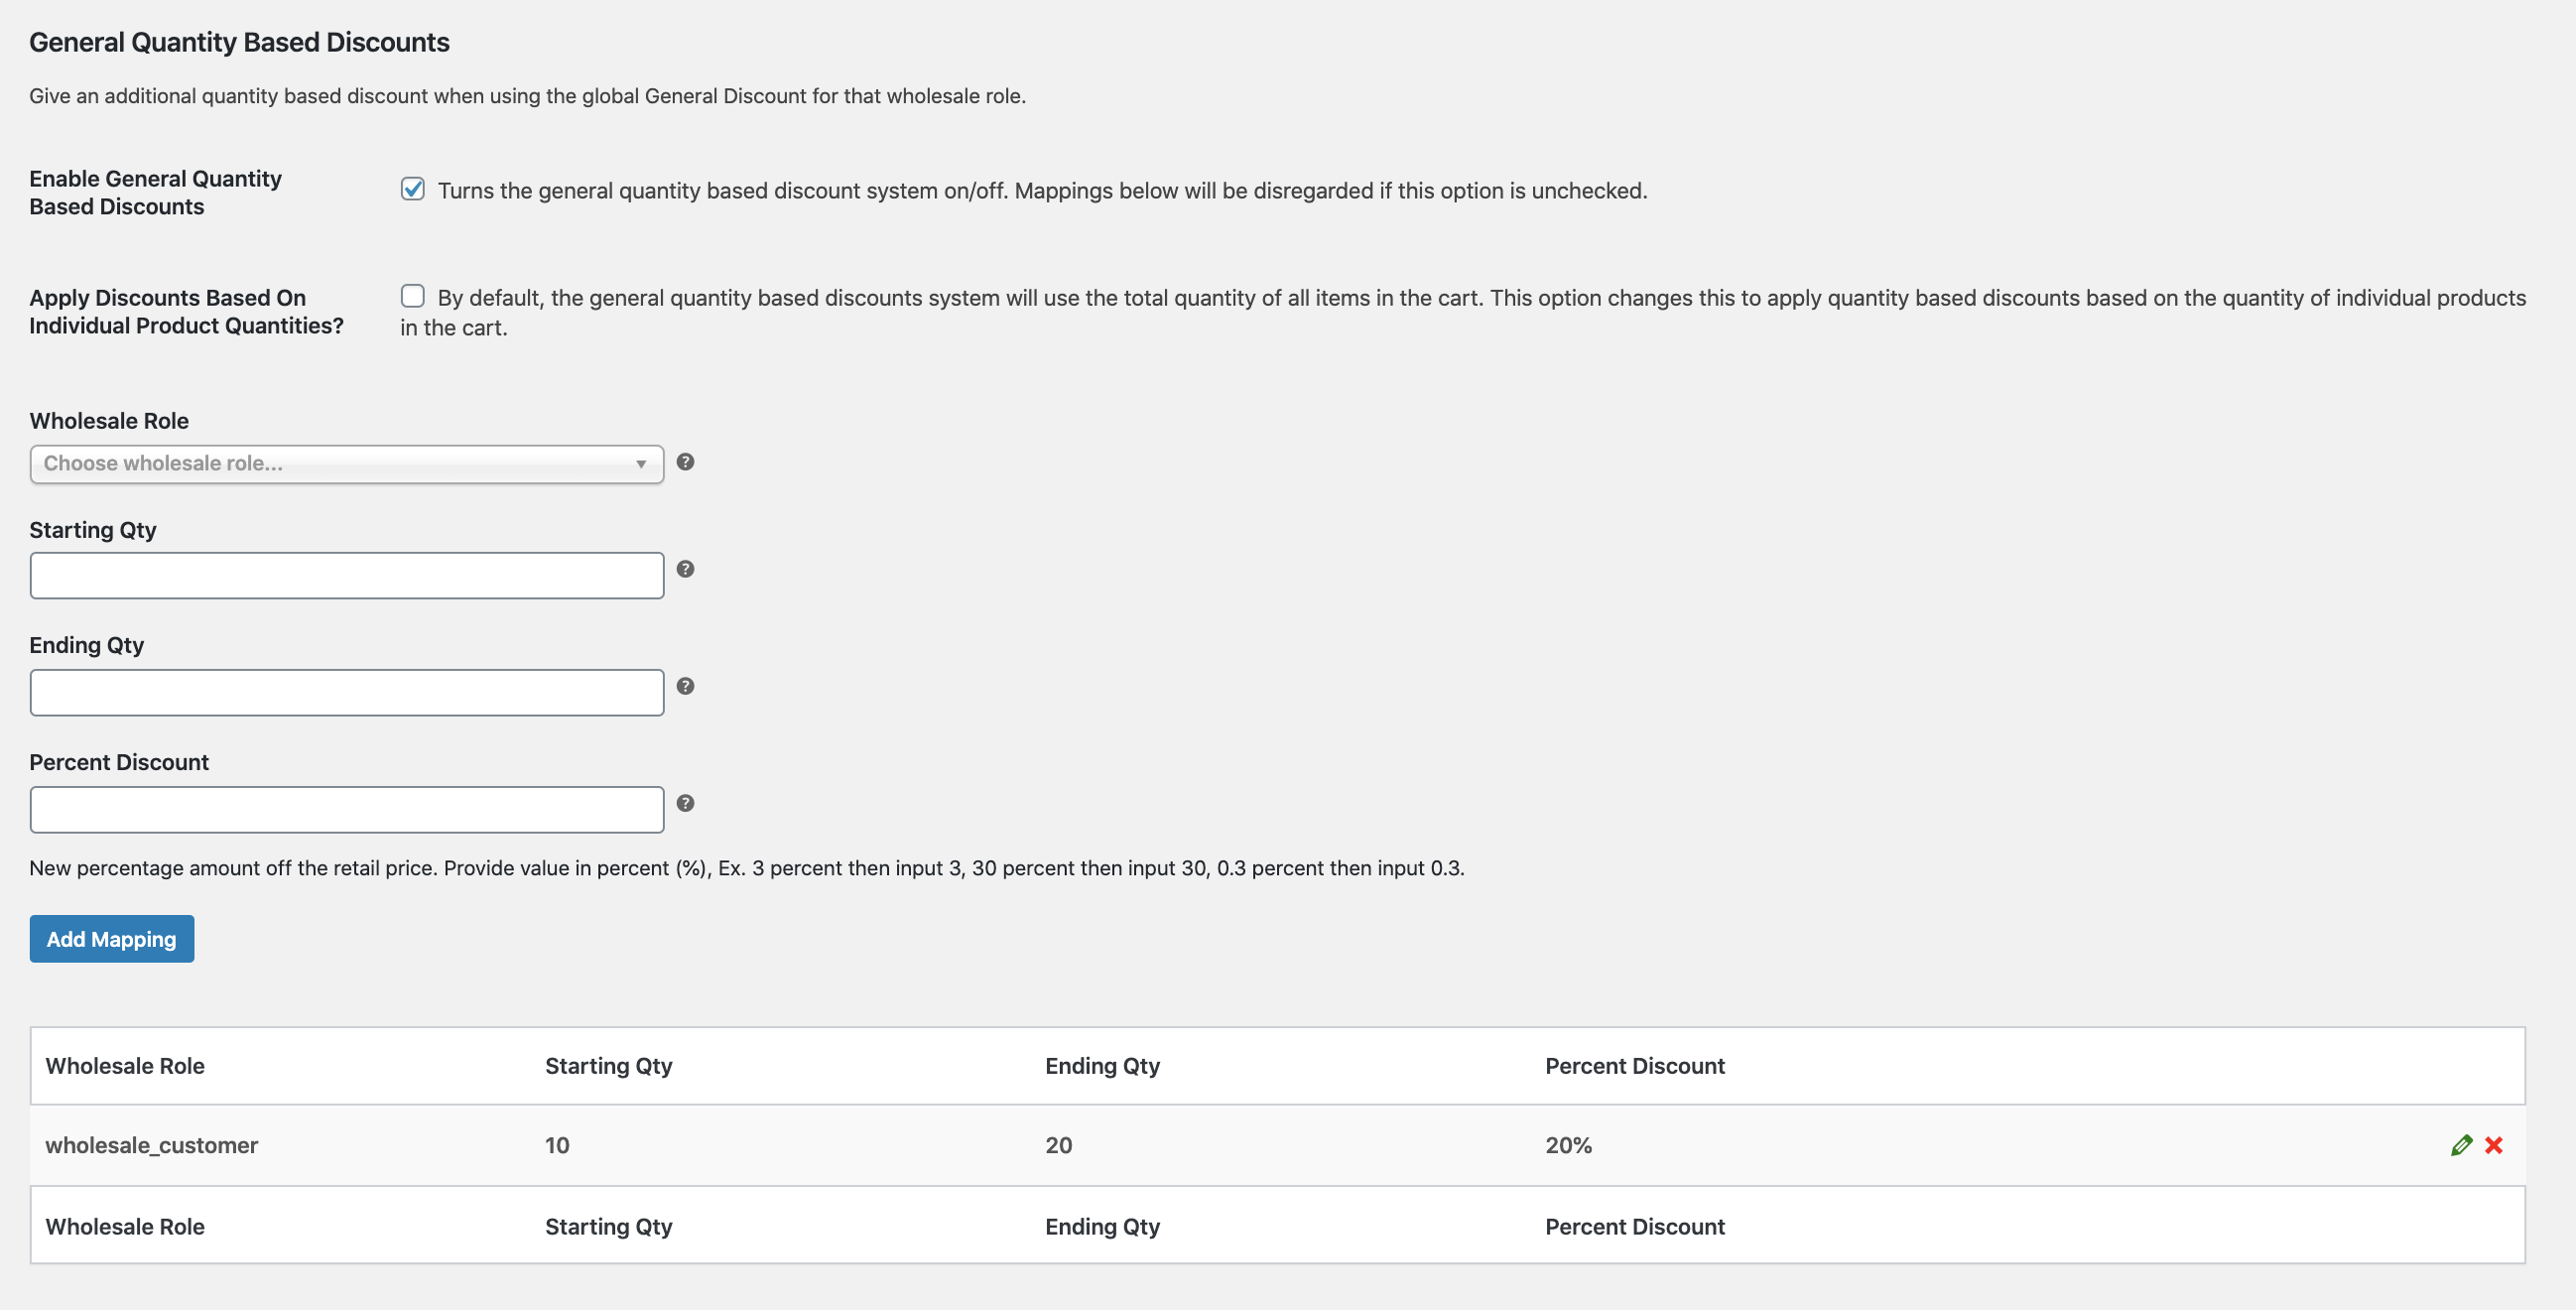This screenshot has height=1310, width=2576.
Task: Click the Starting Qty table header
Action: coord(608,1066)
